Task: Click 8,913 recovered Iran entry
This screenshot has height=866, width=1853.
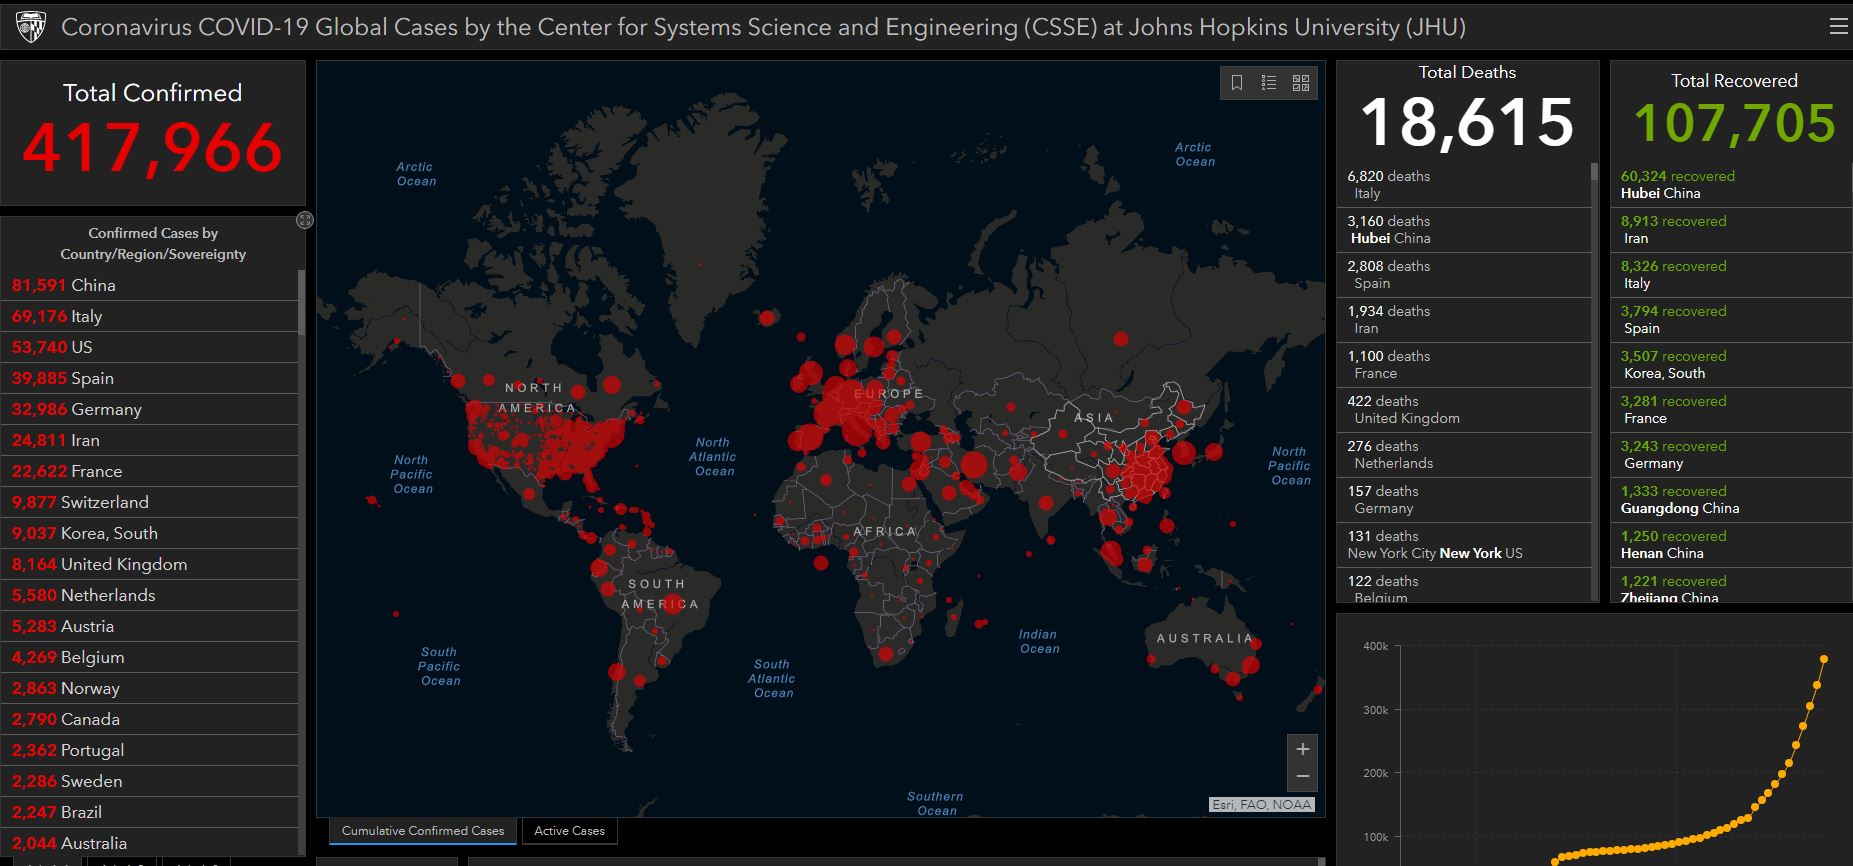Action: [x=1731, y=230]
